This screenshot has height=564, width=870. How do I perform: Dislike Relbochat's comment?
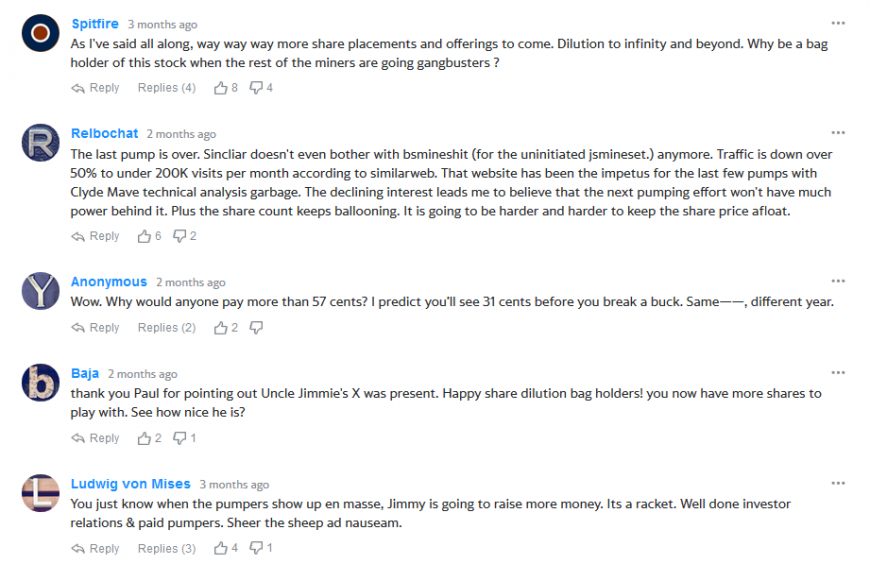(180, 236)
